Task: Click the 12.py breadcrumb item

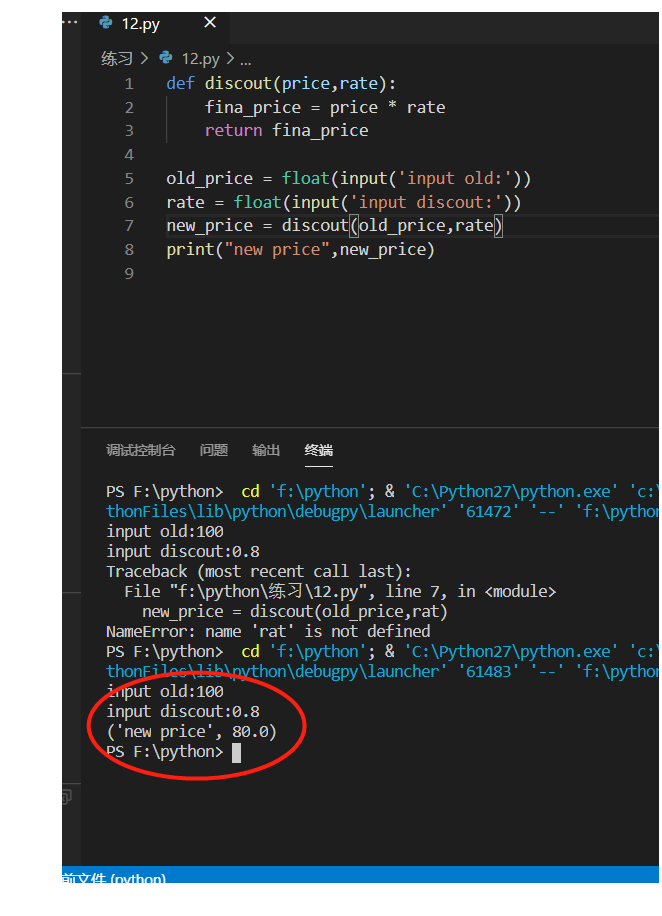Action: point(200,58)
